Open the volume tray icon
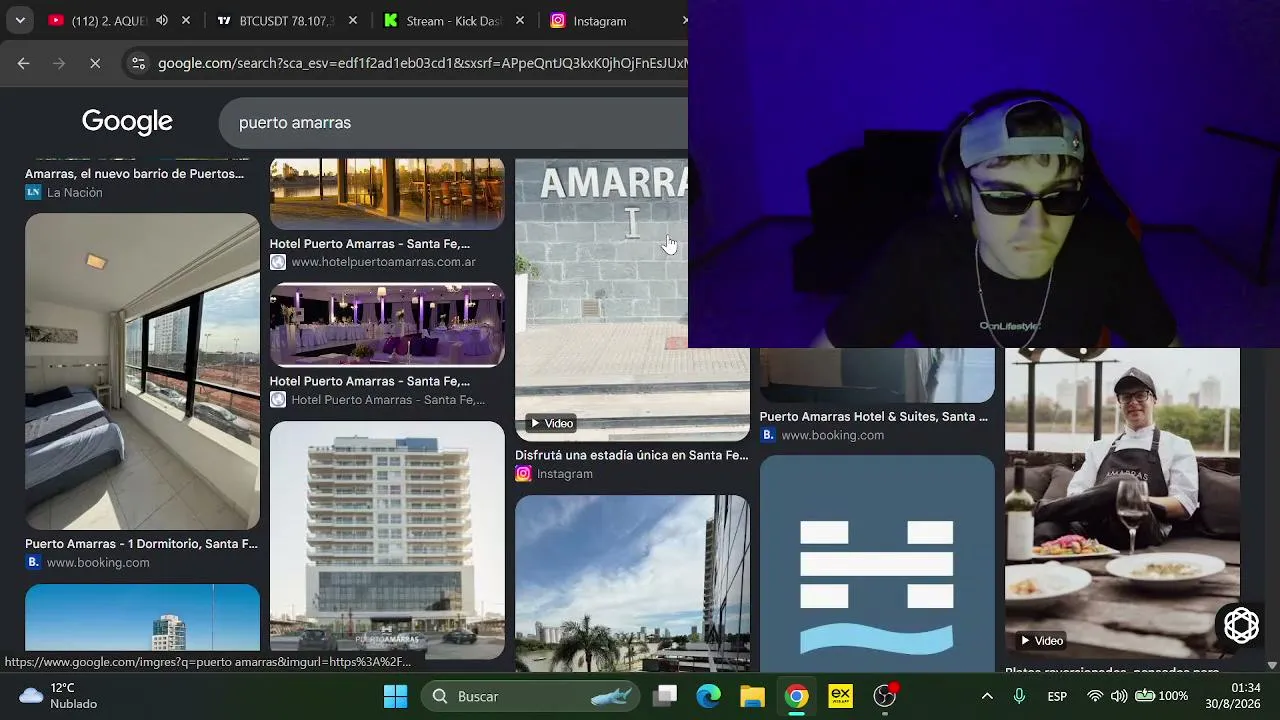The height and width of the screenshot is (720, 1280). tap(1119, 696)
